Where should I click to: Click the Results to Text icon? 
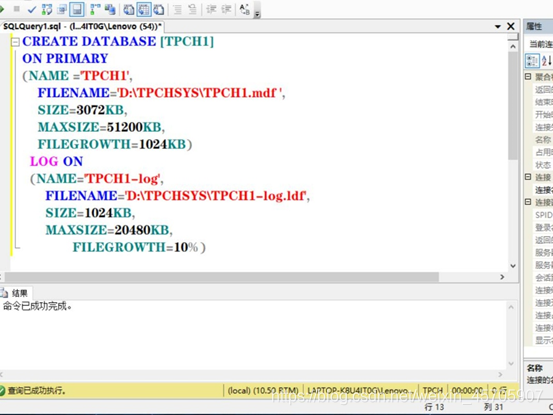(128, 10)
